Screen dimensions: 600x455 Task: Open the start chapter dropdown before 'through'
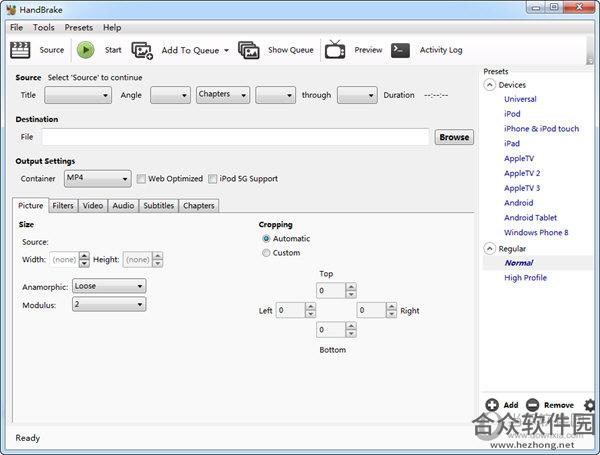tap(276, 95)
